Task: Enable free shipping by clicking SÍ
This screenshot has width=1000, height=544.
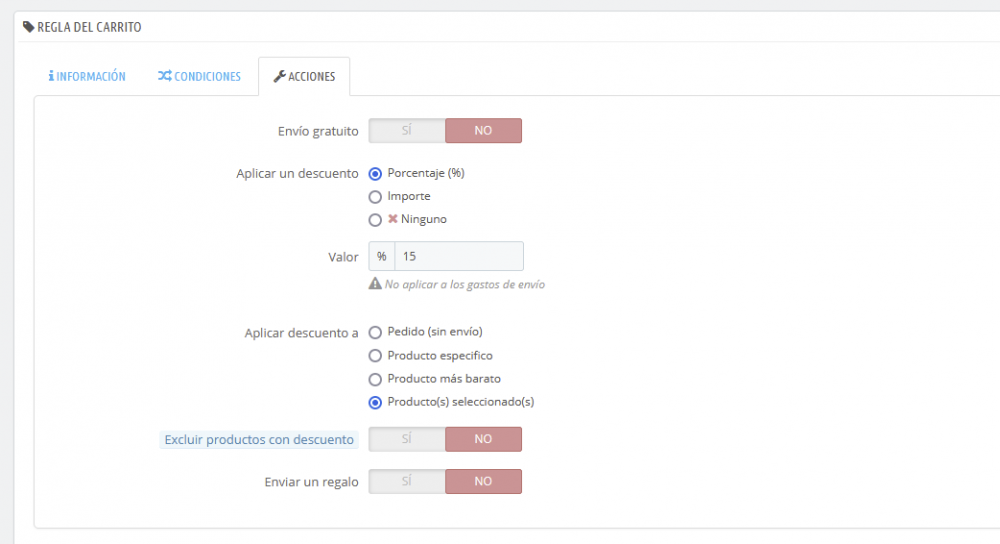Action: pyautogui.click(x=407, y=131)
